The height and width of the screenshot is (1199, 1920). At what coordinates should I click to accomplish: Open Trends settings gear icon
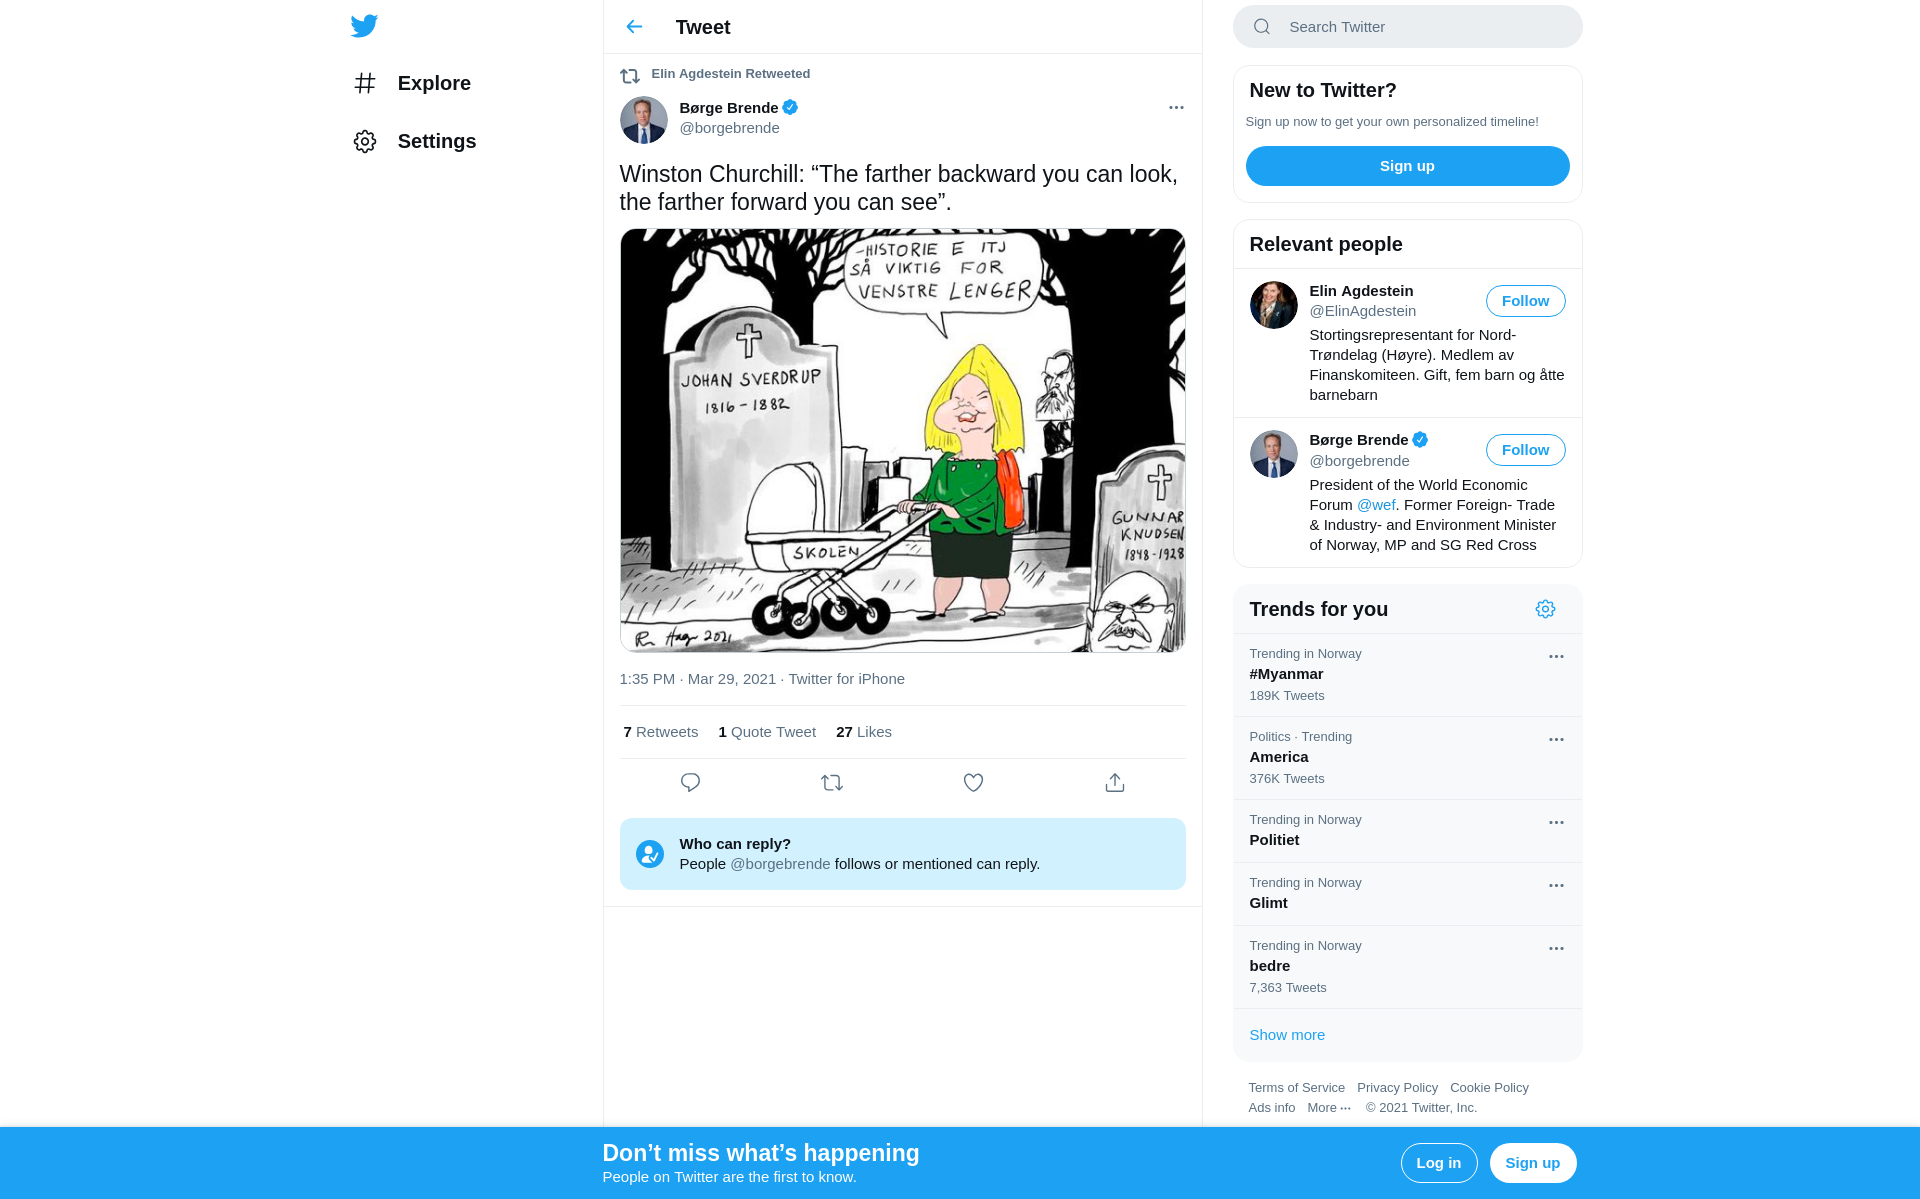tap(1545, 609)
